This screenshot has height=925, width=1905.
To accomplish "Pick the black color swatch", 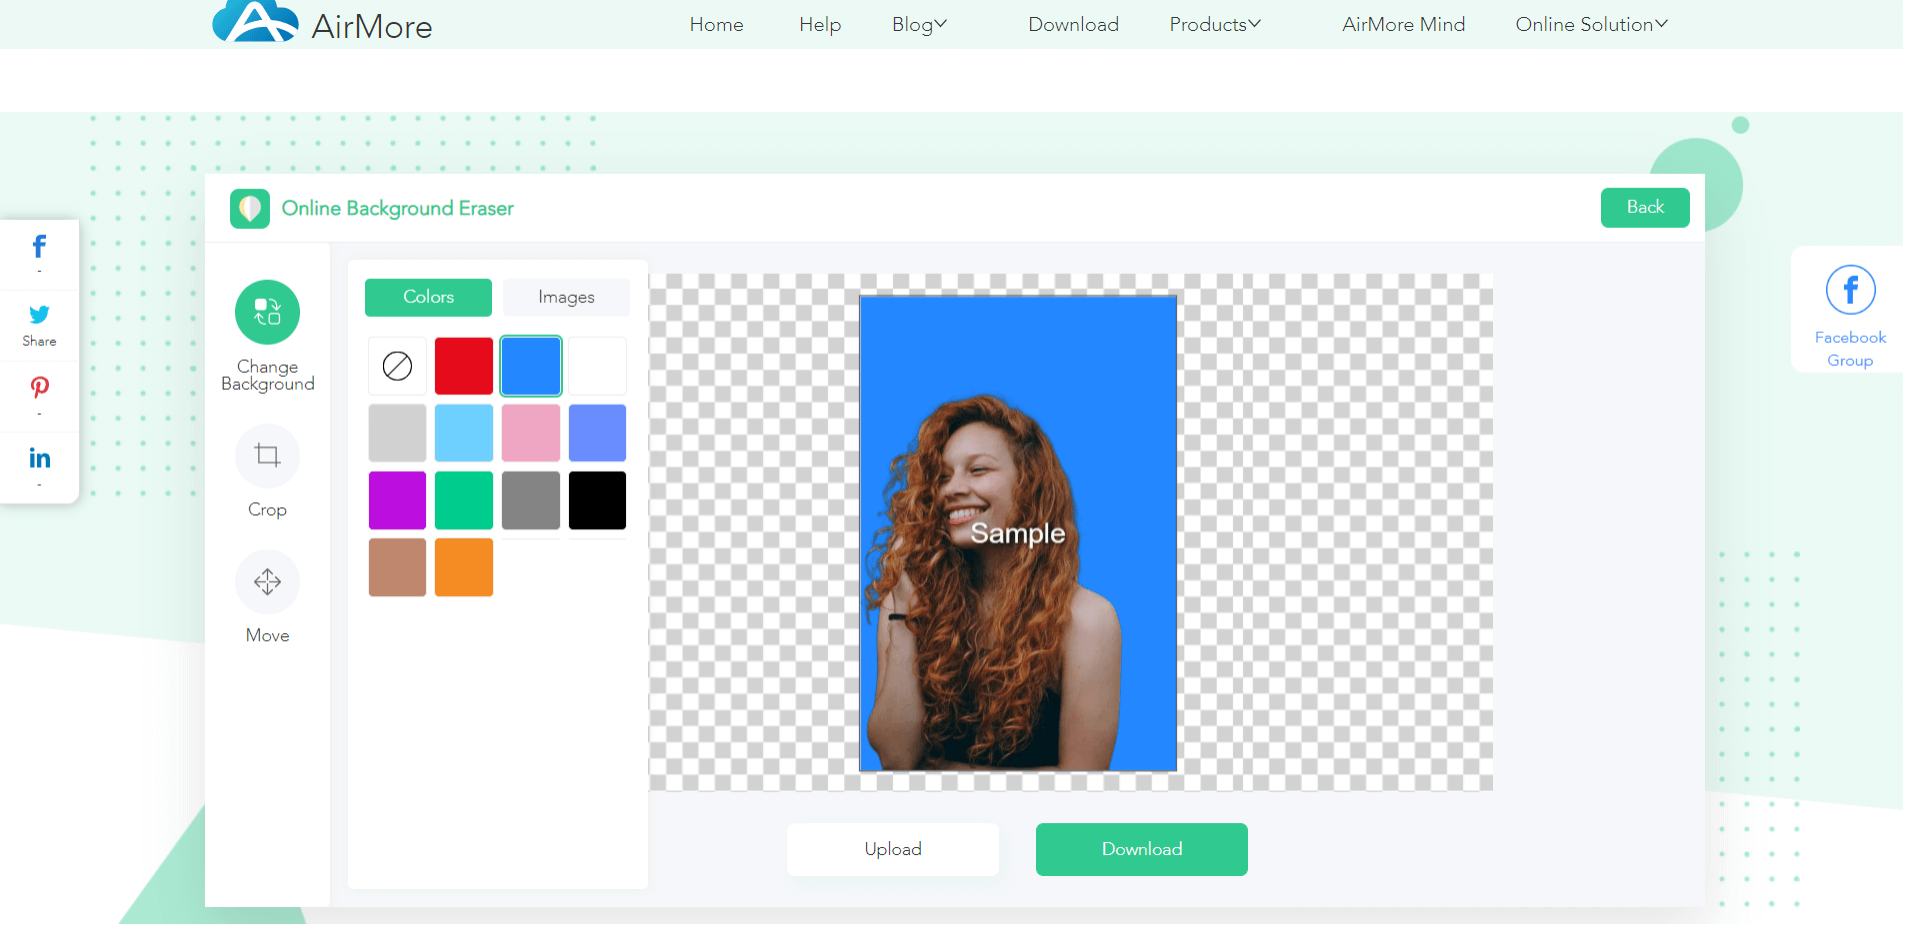I will (597, 500).
